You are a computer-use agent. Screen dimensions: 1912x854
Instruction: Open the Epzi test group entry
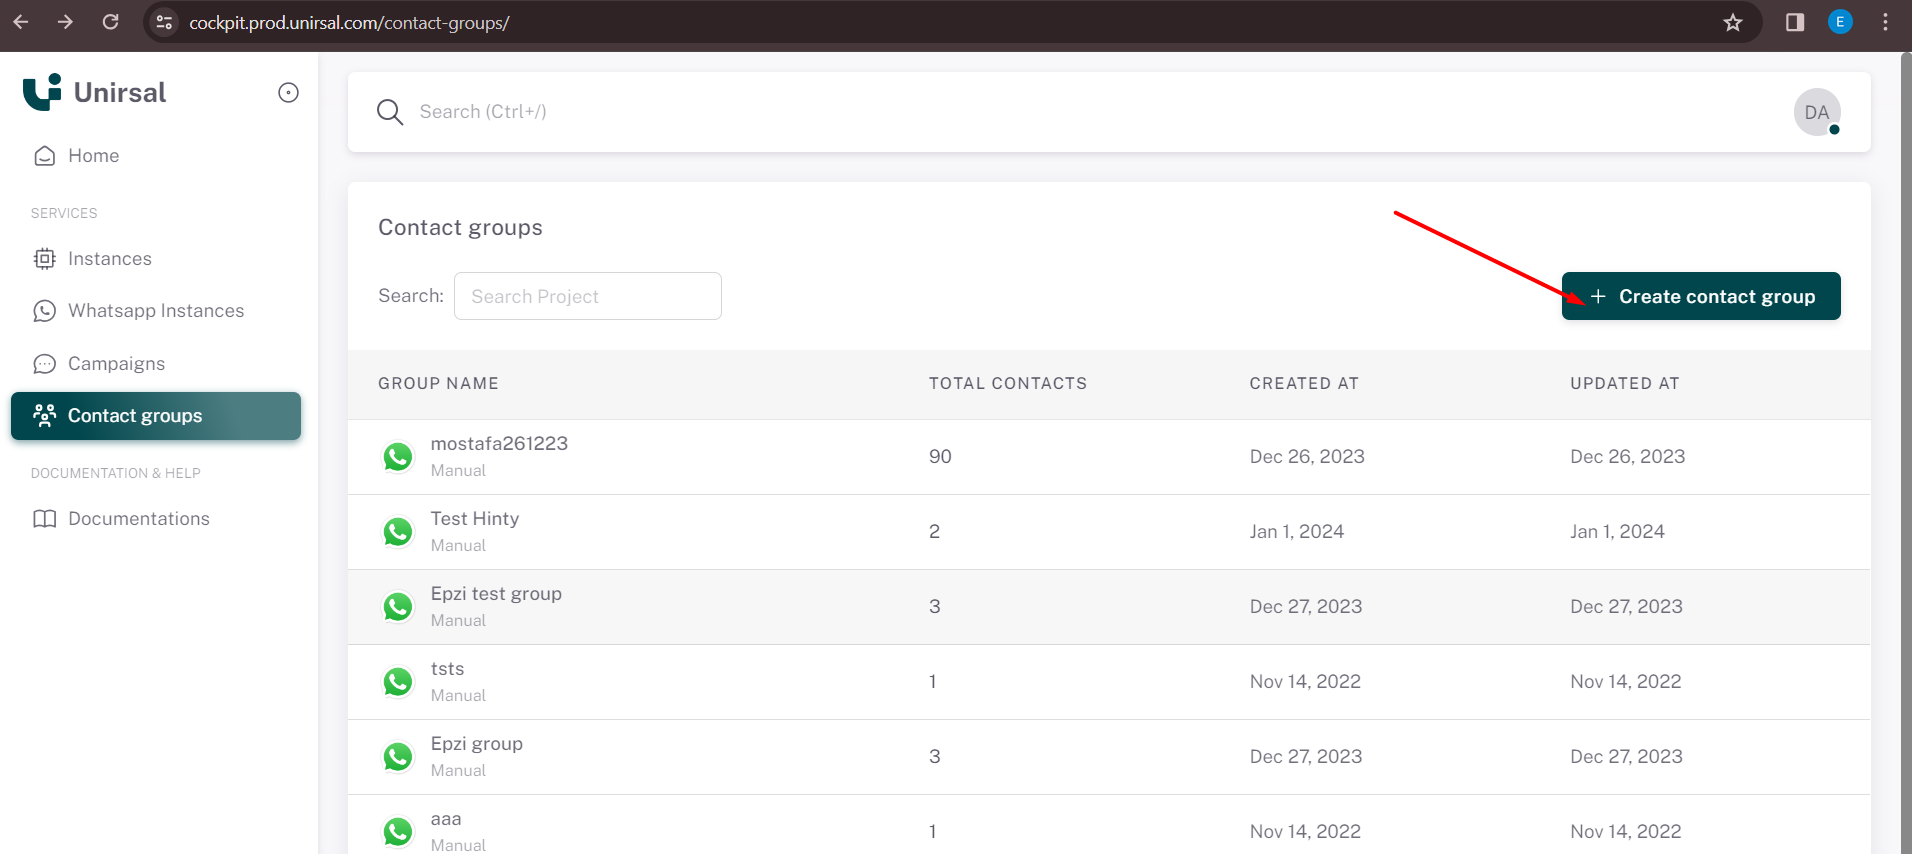tap(496, 594)
